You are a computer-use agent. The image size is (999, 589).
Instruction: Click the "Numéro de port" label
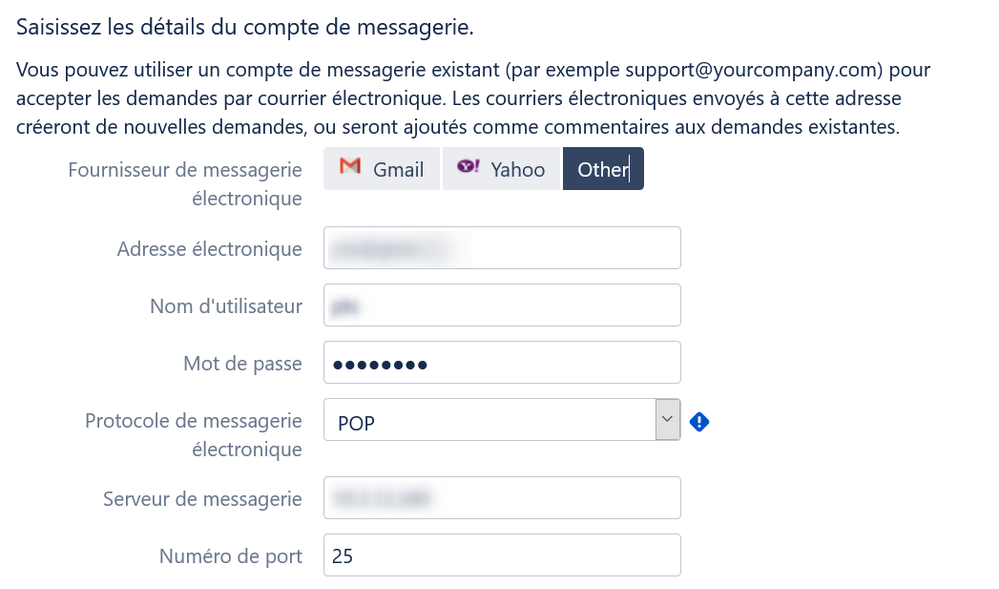(231, 556)
